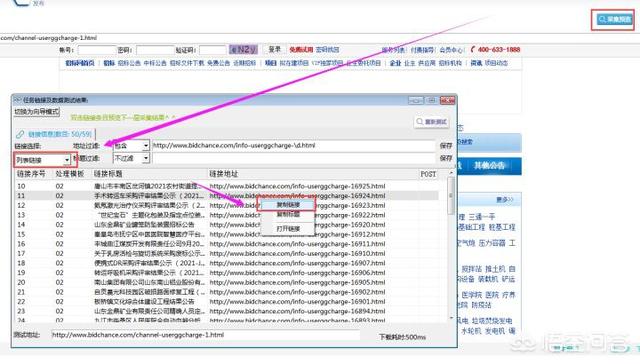640x364 pixels.
Task: Click the captcha verification image
Action: click(x=243, y=49)
